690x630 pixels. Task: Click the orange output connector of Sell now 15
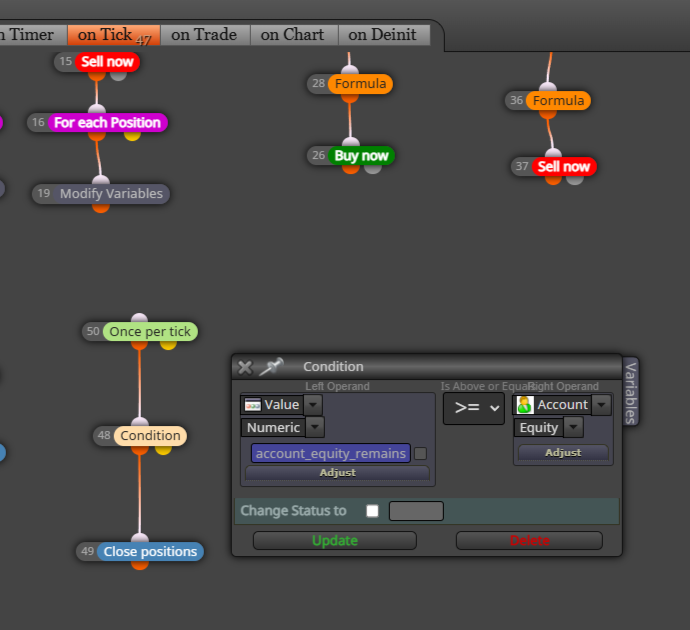(x=97, y=76)
